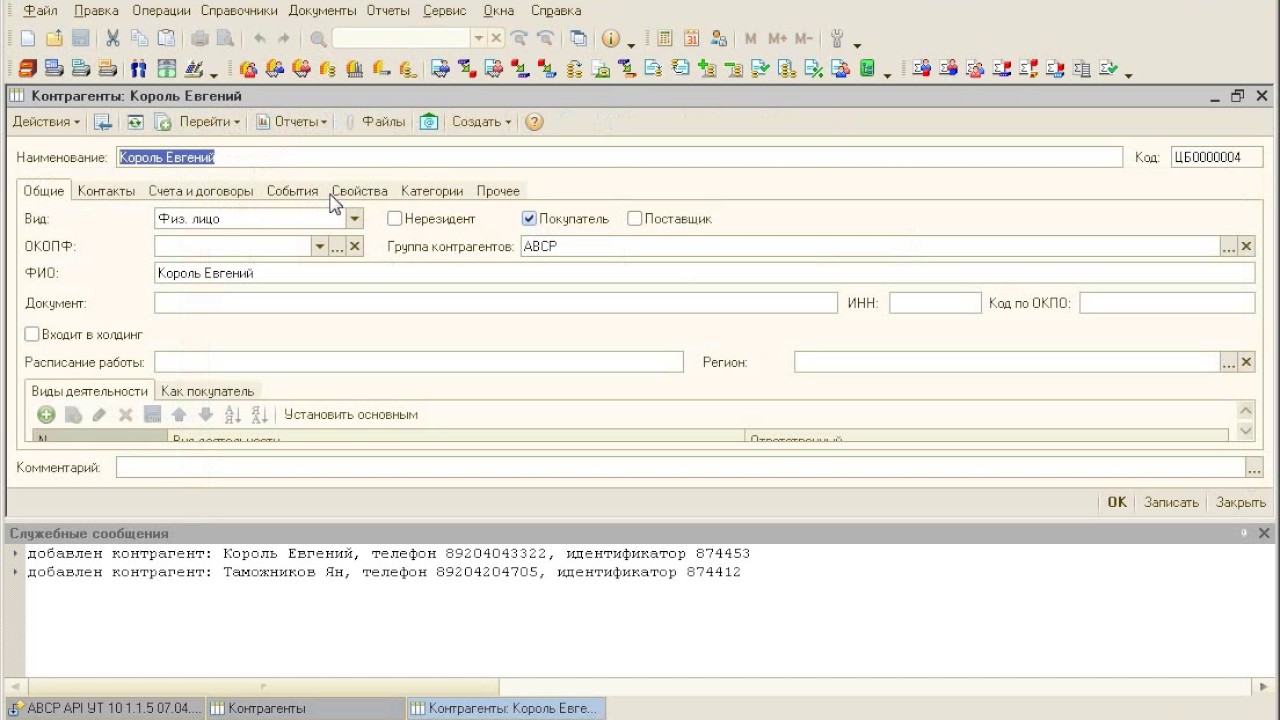Image resolution: width=1280 pixels, height=720 pixels.
Task: Click the magnifier search icon in toolbar
Action: coord(318,39)
